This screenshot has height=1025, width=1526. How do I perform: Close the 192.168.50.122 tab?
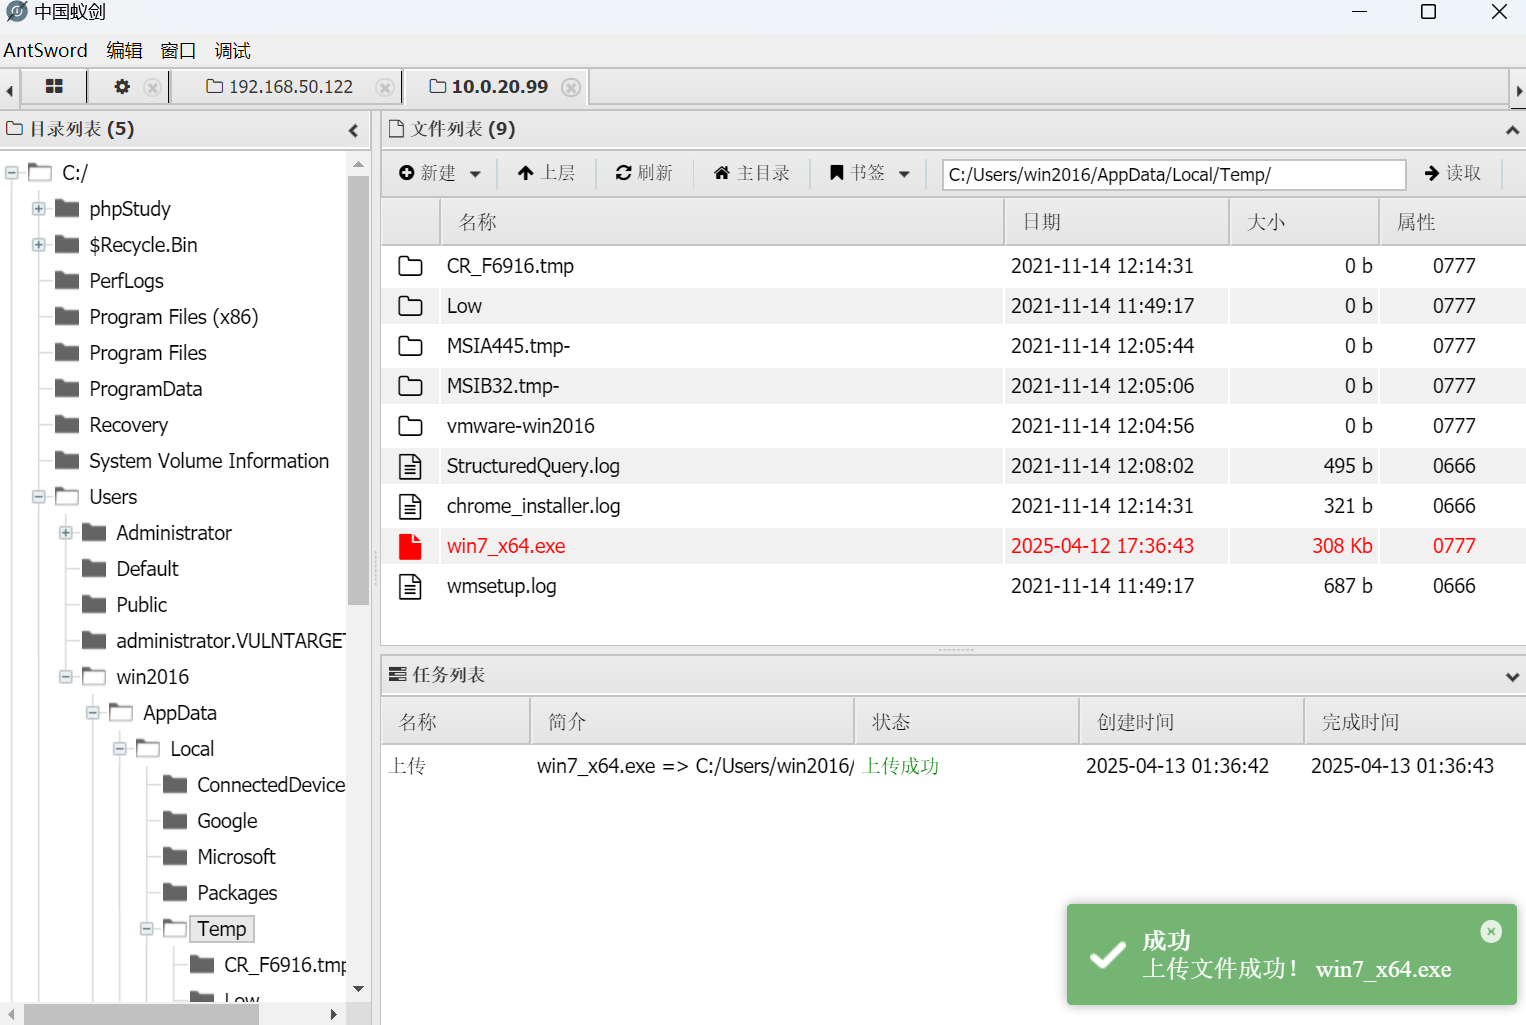(x=384, y=88)
